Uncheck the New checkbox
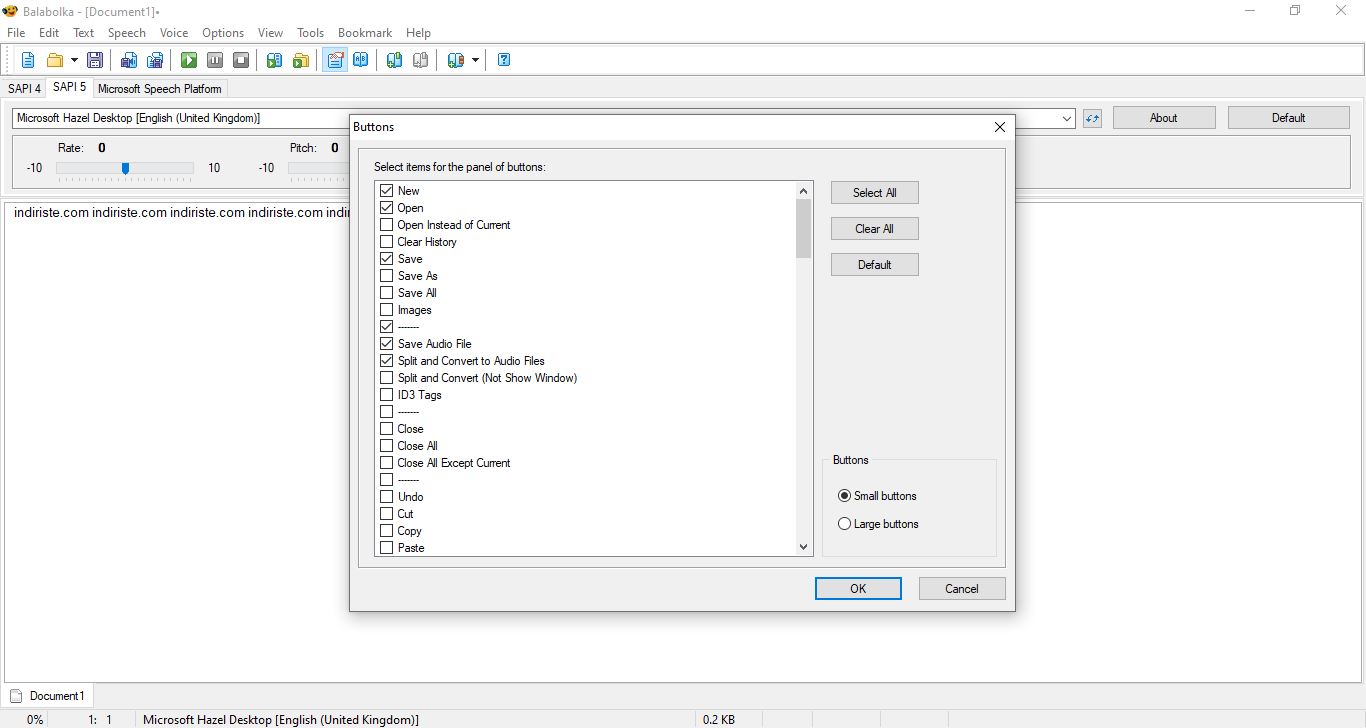1366x728 pixels. 387,191
